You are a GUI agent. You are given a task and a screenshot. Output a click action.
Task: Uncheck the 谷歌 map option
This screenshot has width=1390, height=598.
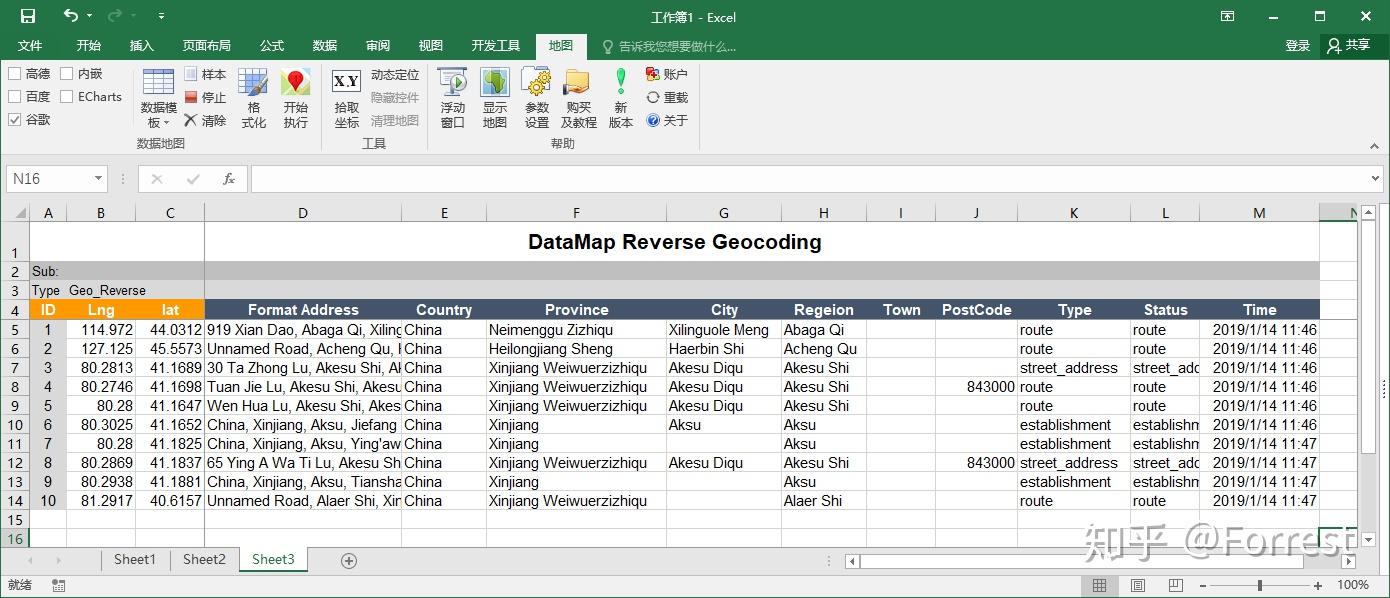(x=17, y=119)
